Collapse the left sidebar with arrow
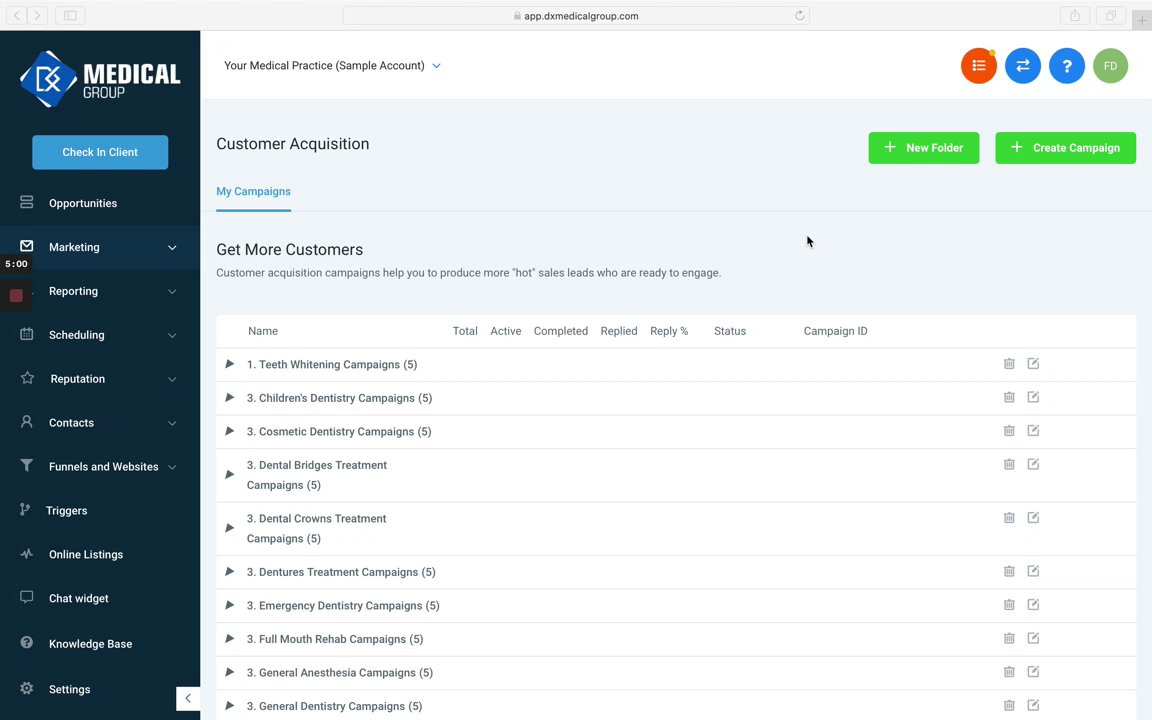Viewport: 1152px width, 720px height. click(188, 698)
